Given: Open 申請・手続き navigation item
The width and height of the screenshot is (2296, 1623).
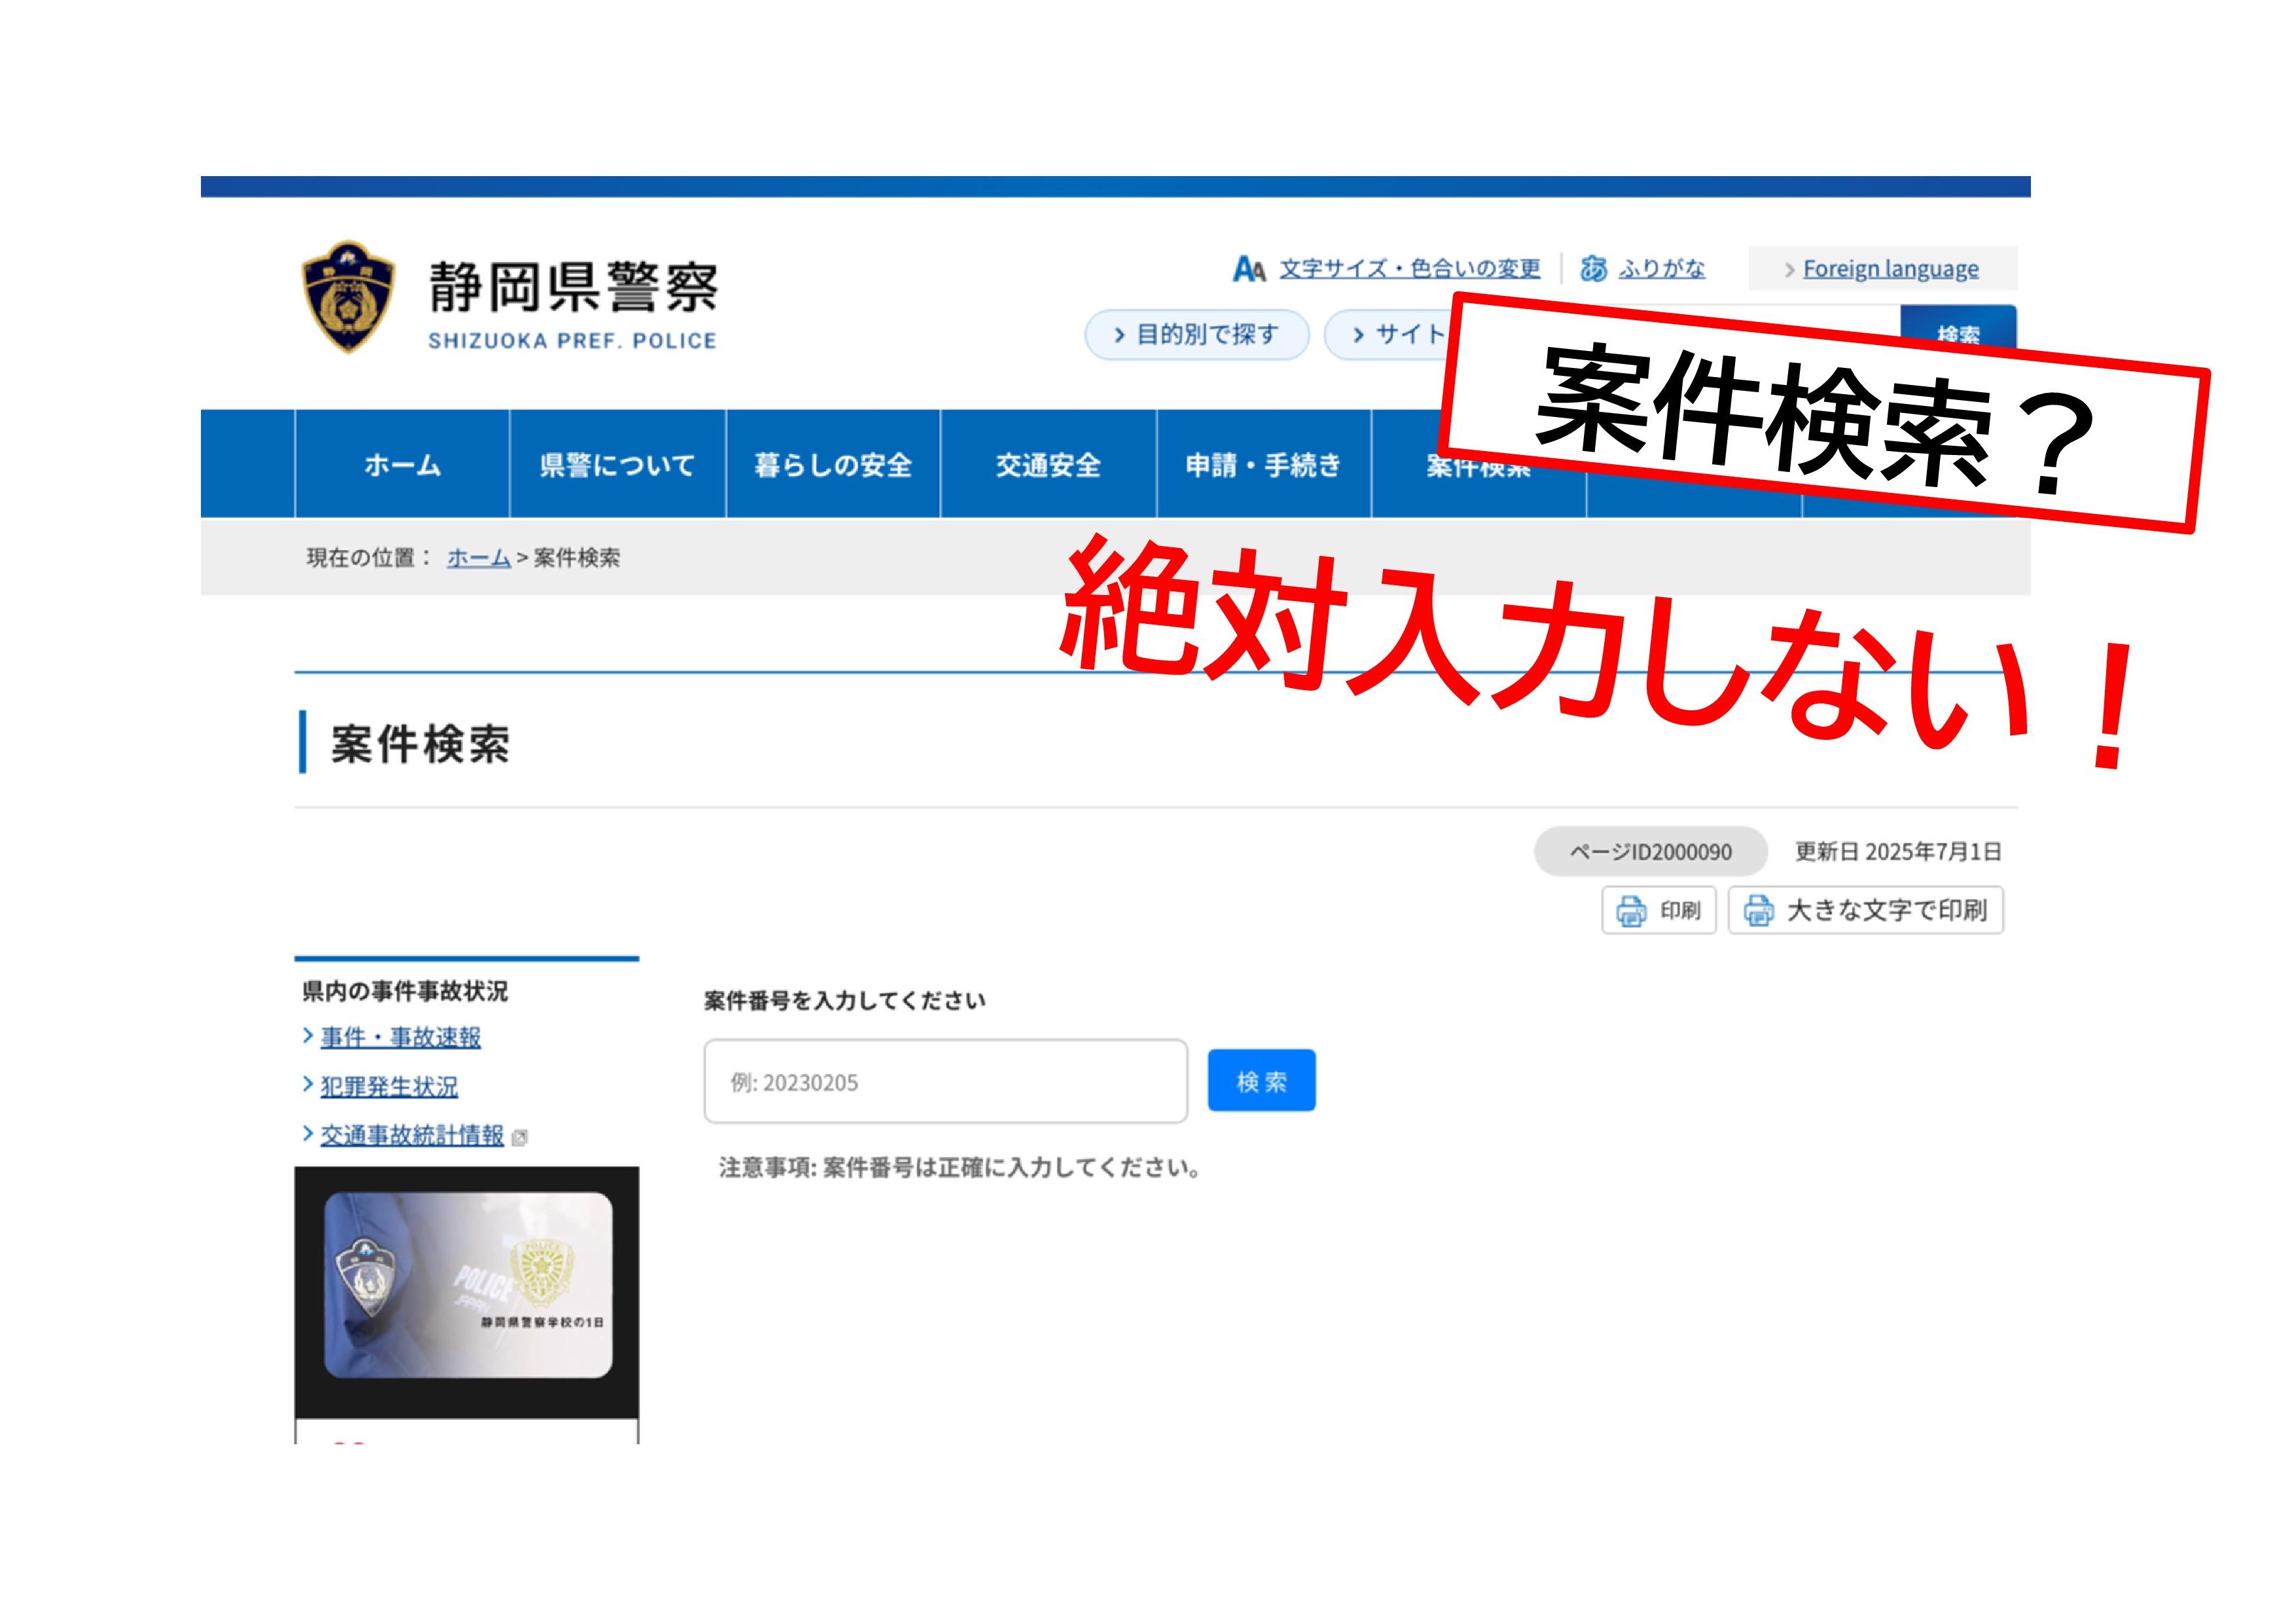Looking at the screenshot, I should pos(1263,465).
